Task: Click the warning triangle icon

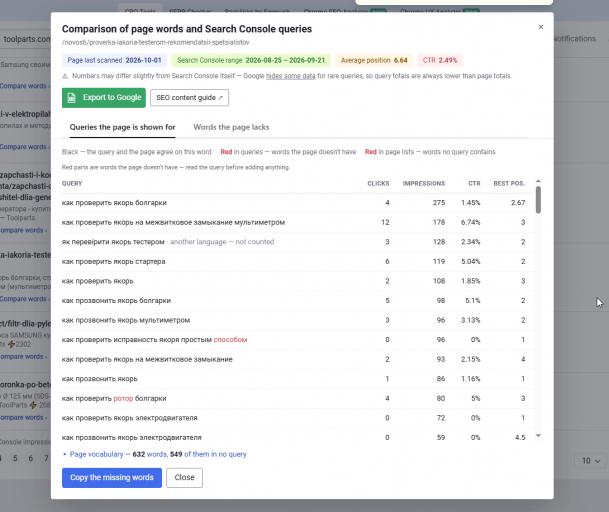Action: coord(65,76)
